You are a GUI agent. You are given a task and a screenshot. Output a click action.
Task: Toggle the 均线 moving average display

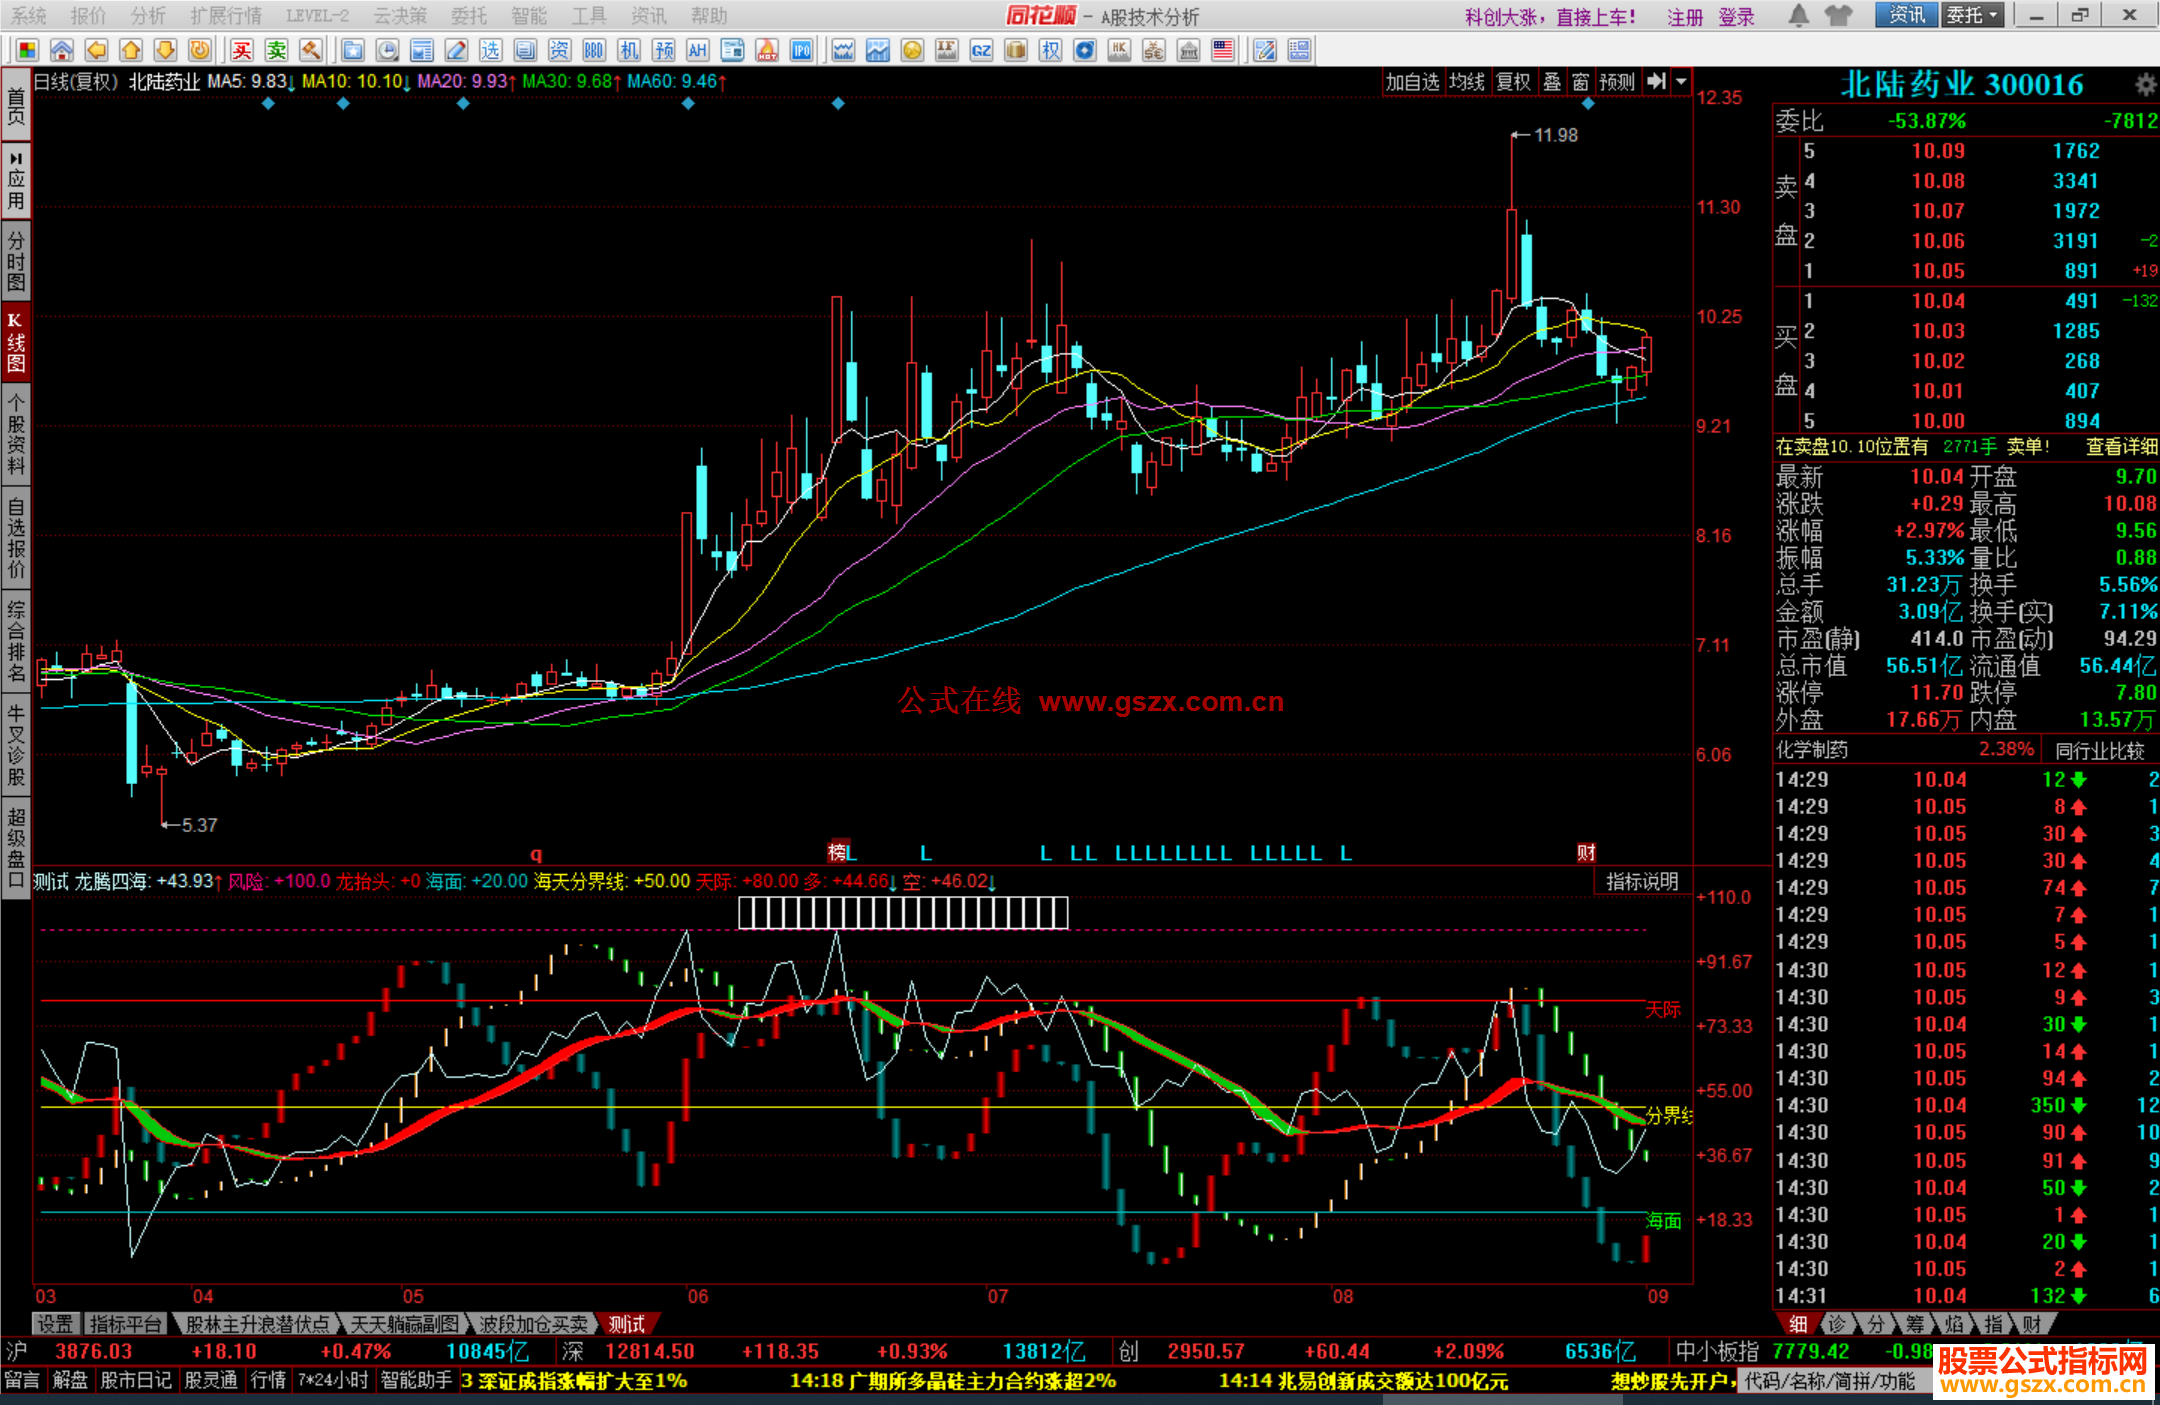pos(1466,82)
